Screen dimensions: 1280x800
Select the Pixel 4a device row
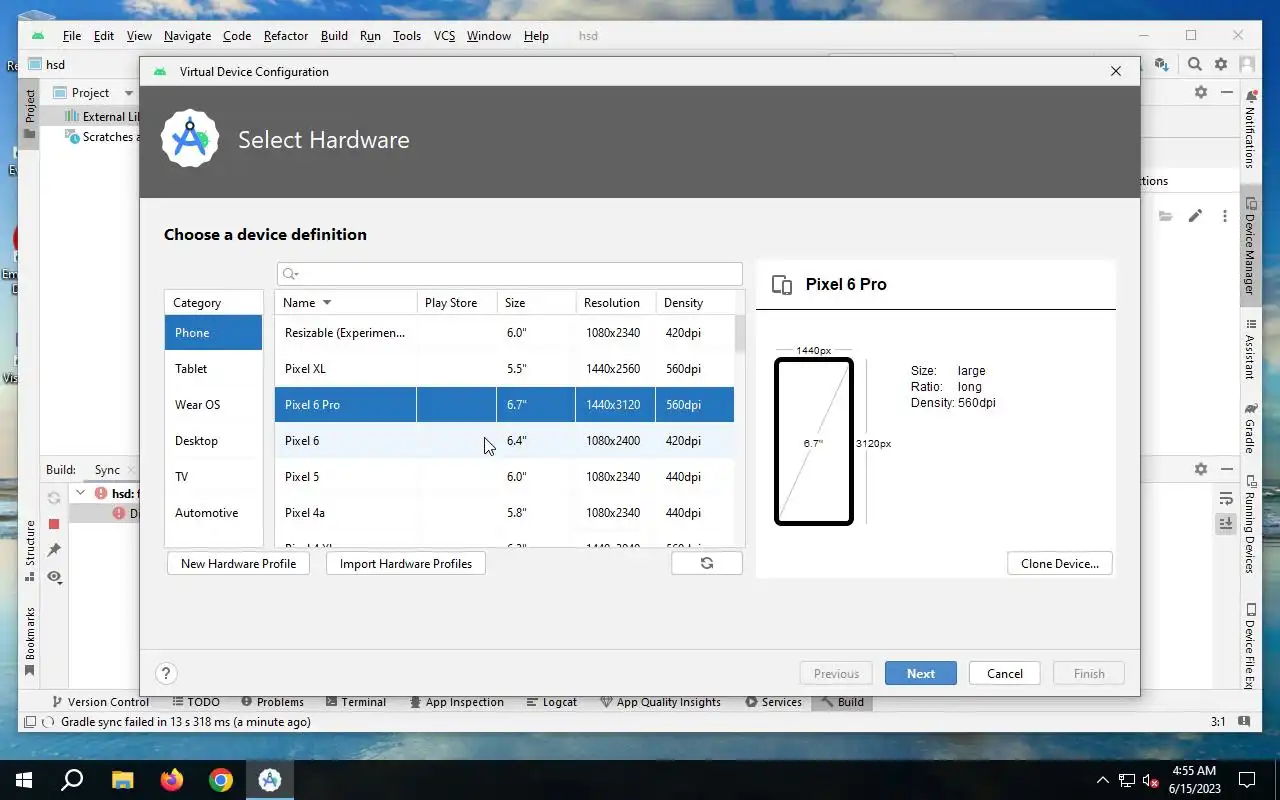504,513
